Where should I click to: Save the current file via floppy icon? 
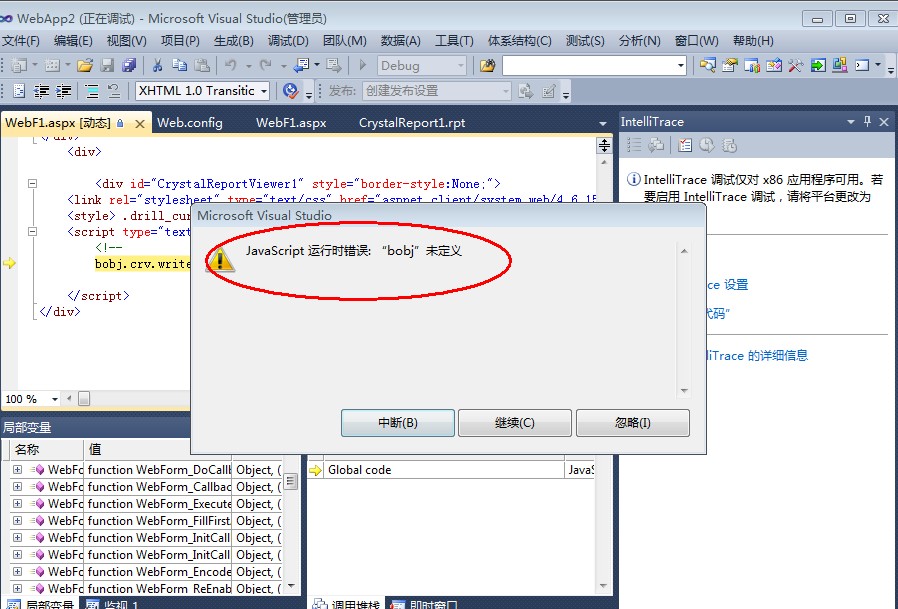click(107, 65)
